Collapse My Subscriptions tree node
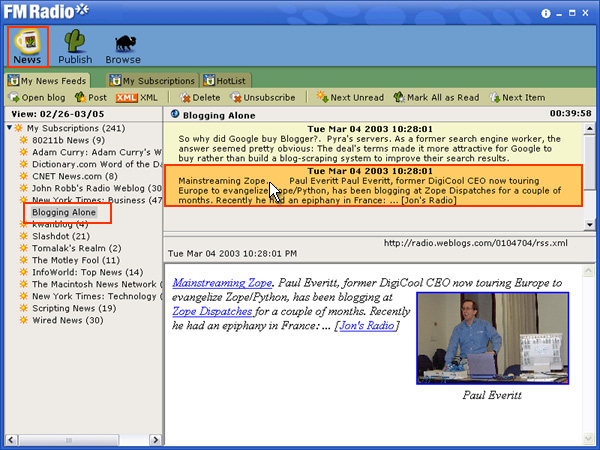Image resolution: width=600 pixels, height=450 pixels. tap(9, 128)
